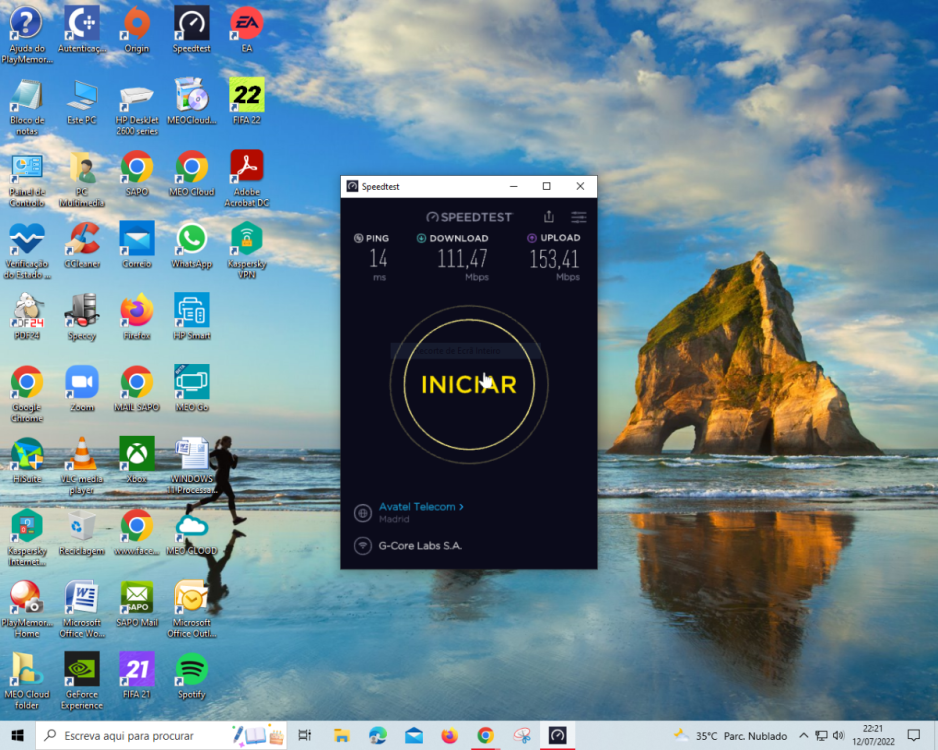This screenshot has height=750, width=938.
Task: Select the Kaspersky Internet desktop icon
Action: point(27,537)
